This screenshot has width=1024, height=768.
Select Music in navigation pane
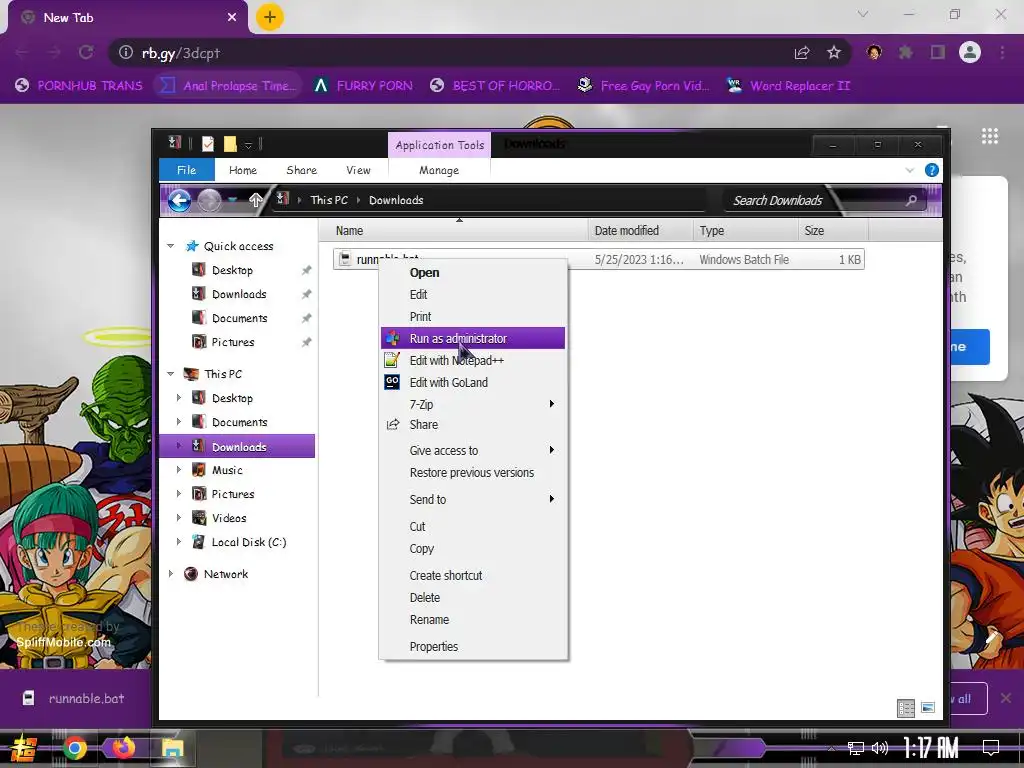pyautogui.click(x=227, y=470)
